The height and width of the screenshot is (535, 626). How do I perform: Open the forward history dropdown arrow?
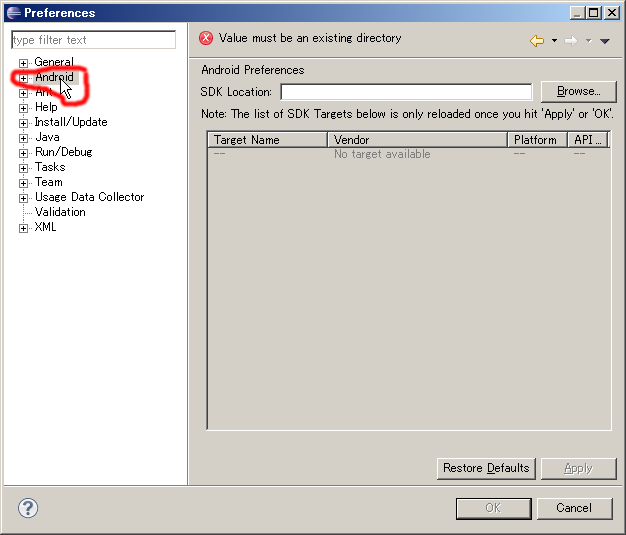[x=588, y=40]
